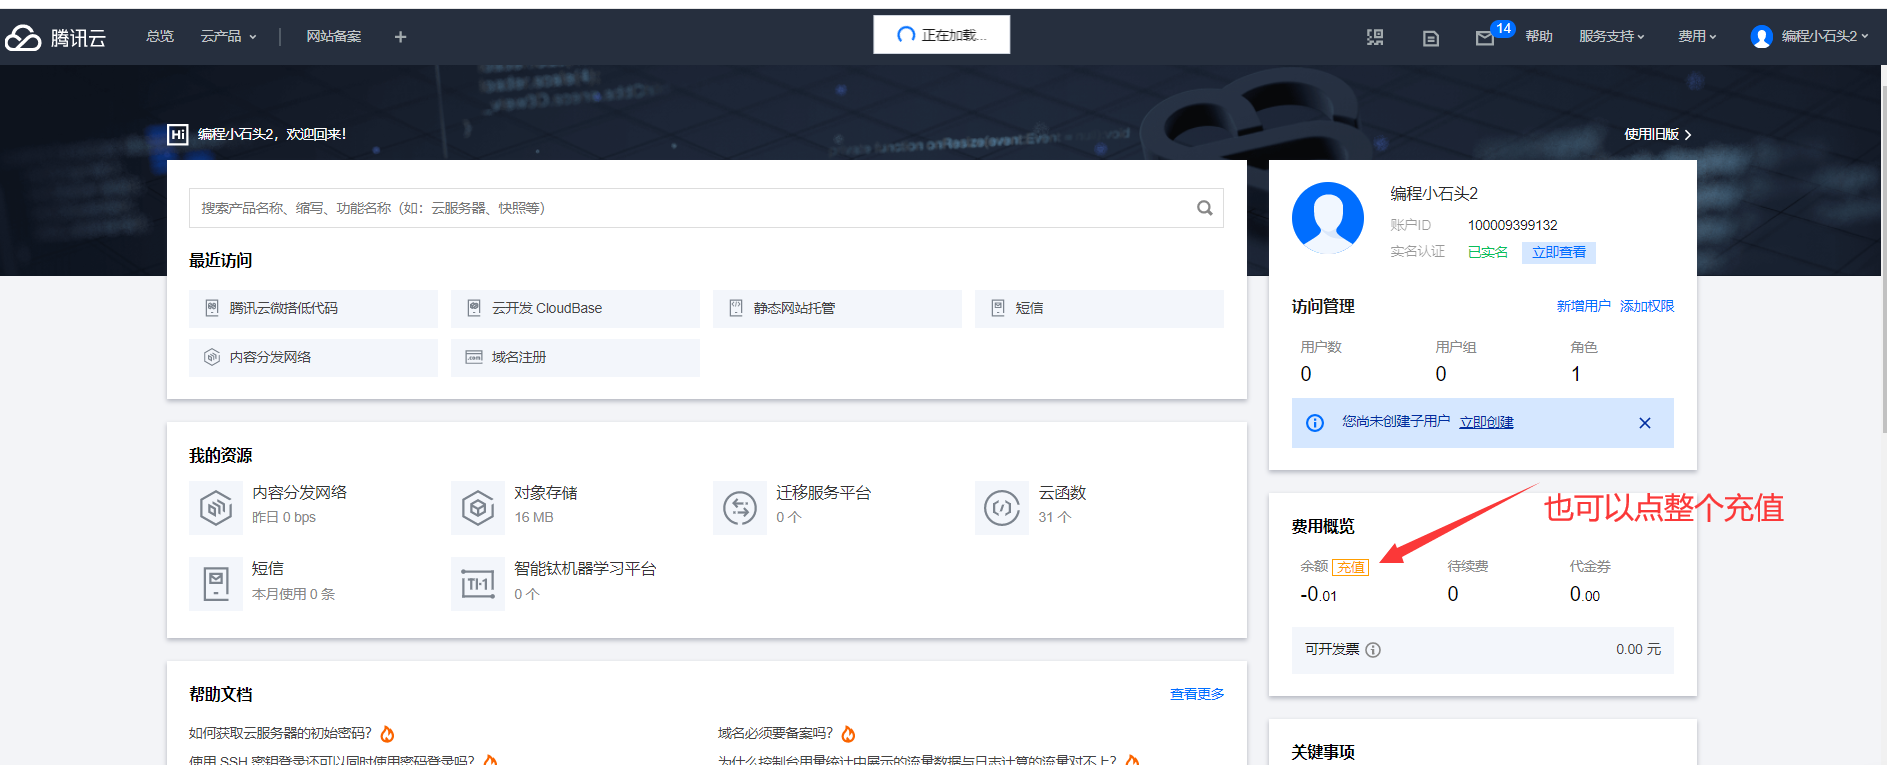This screenshot has height=765, width=1887.
Task: Open 静态网站托管 recent item
Action: click(x=837, y=308)
